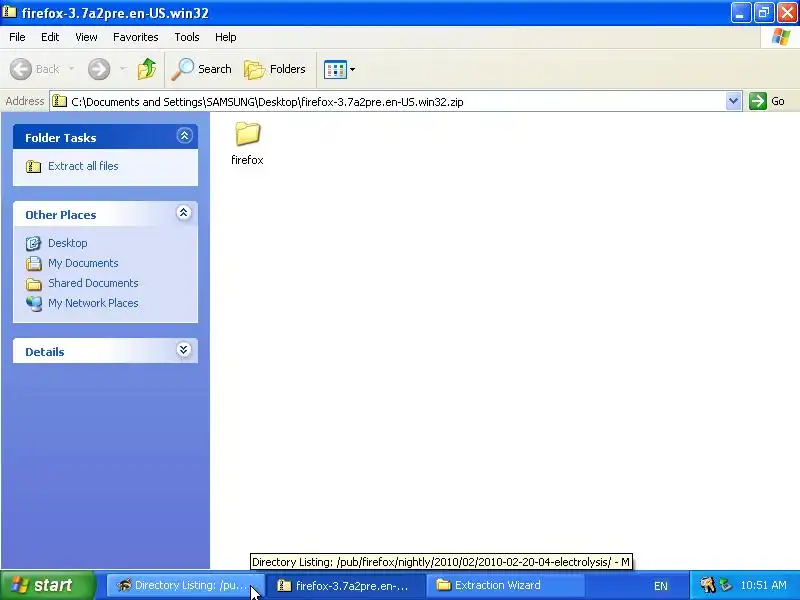Open the Tools menu
Image resolution: width=800 pixels, height=600 pixels.
point(187,37)
